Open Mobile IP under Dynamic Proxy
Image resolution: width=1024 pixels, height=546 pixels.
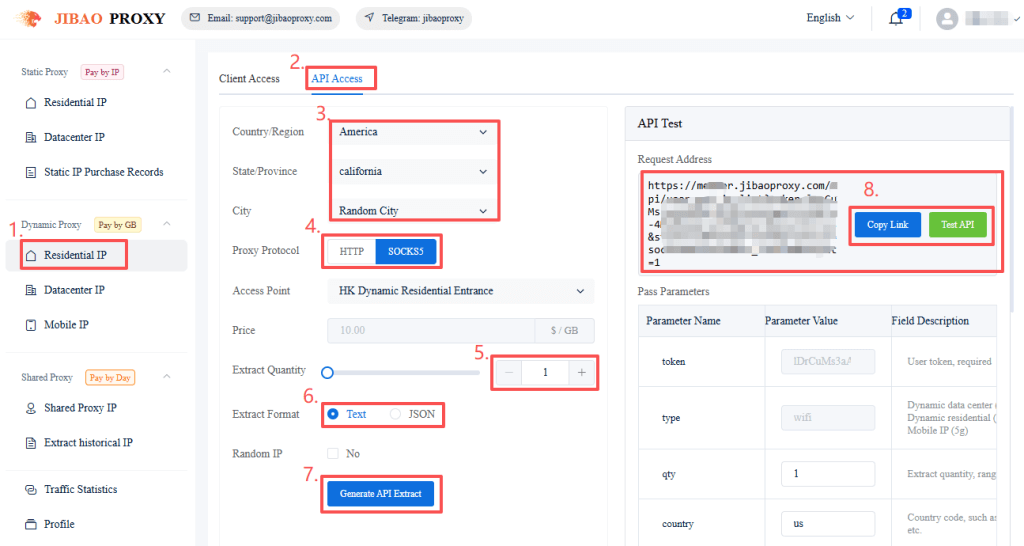[x=66, y=325]
